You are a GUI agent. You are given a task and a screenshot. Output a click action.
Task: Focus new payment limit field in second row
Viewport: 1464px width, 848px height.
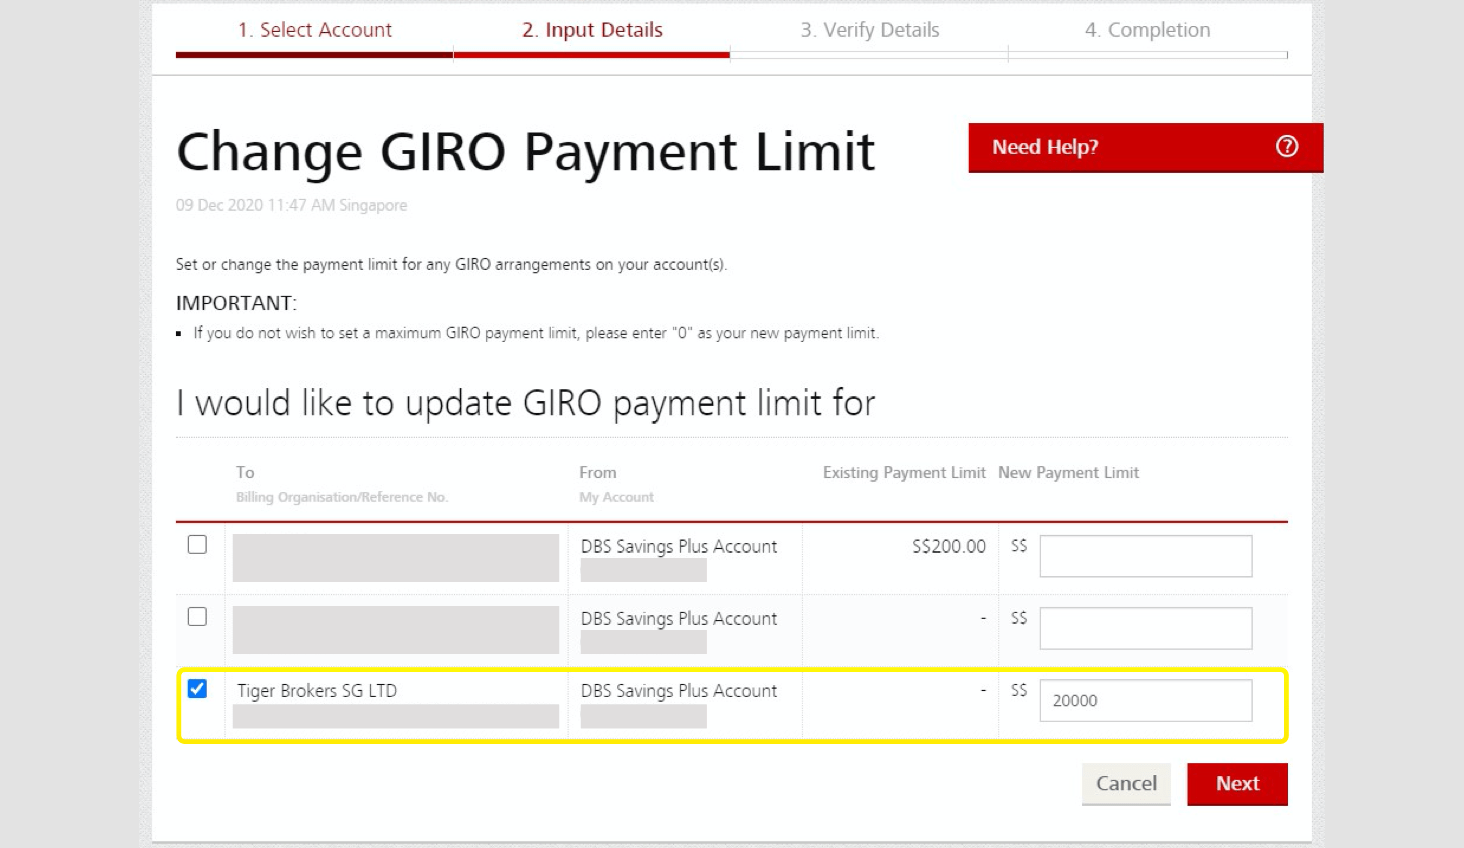(1146, 628)
